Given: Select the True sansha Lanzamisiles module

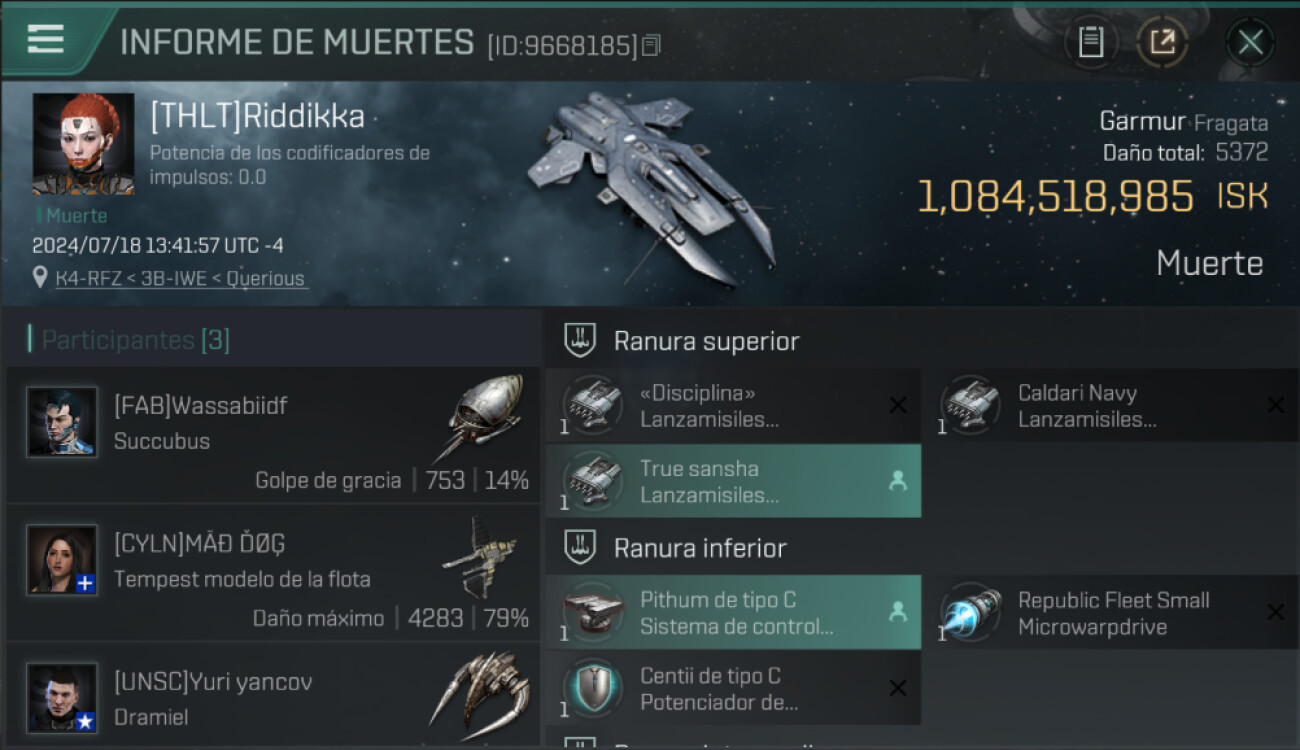Looking at the screenshot, I should click(733, 481).
